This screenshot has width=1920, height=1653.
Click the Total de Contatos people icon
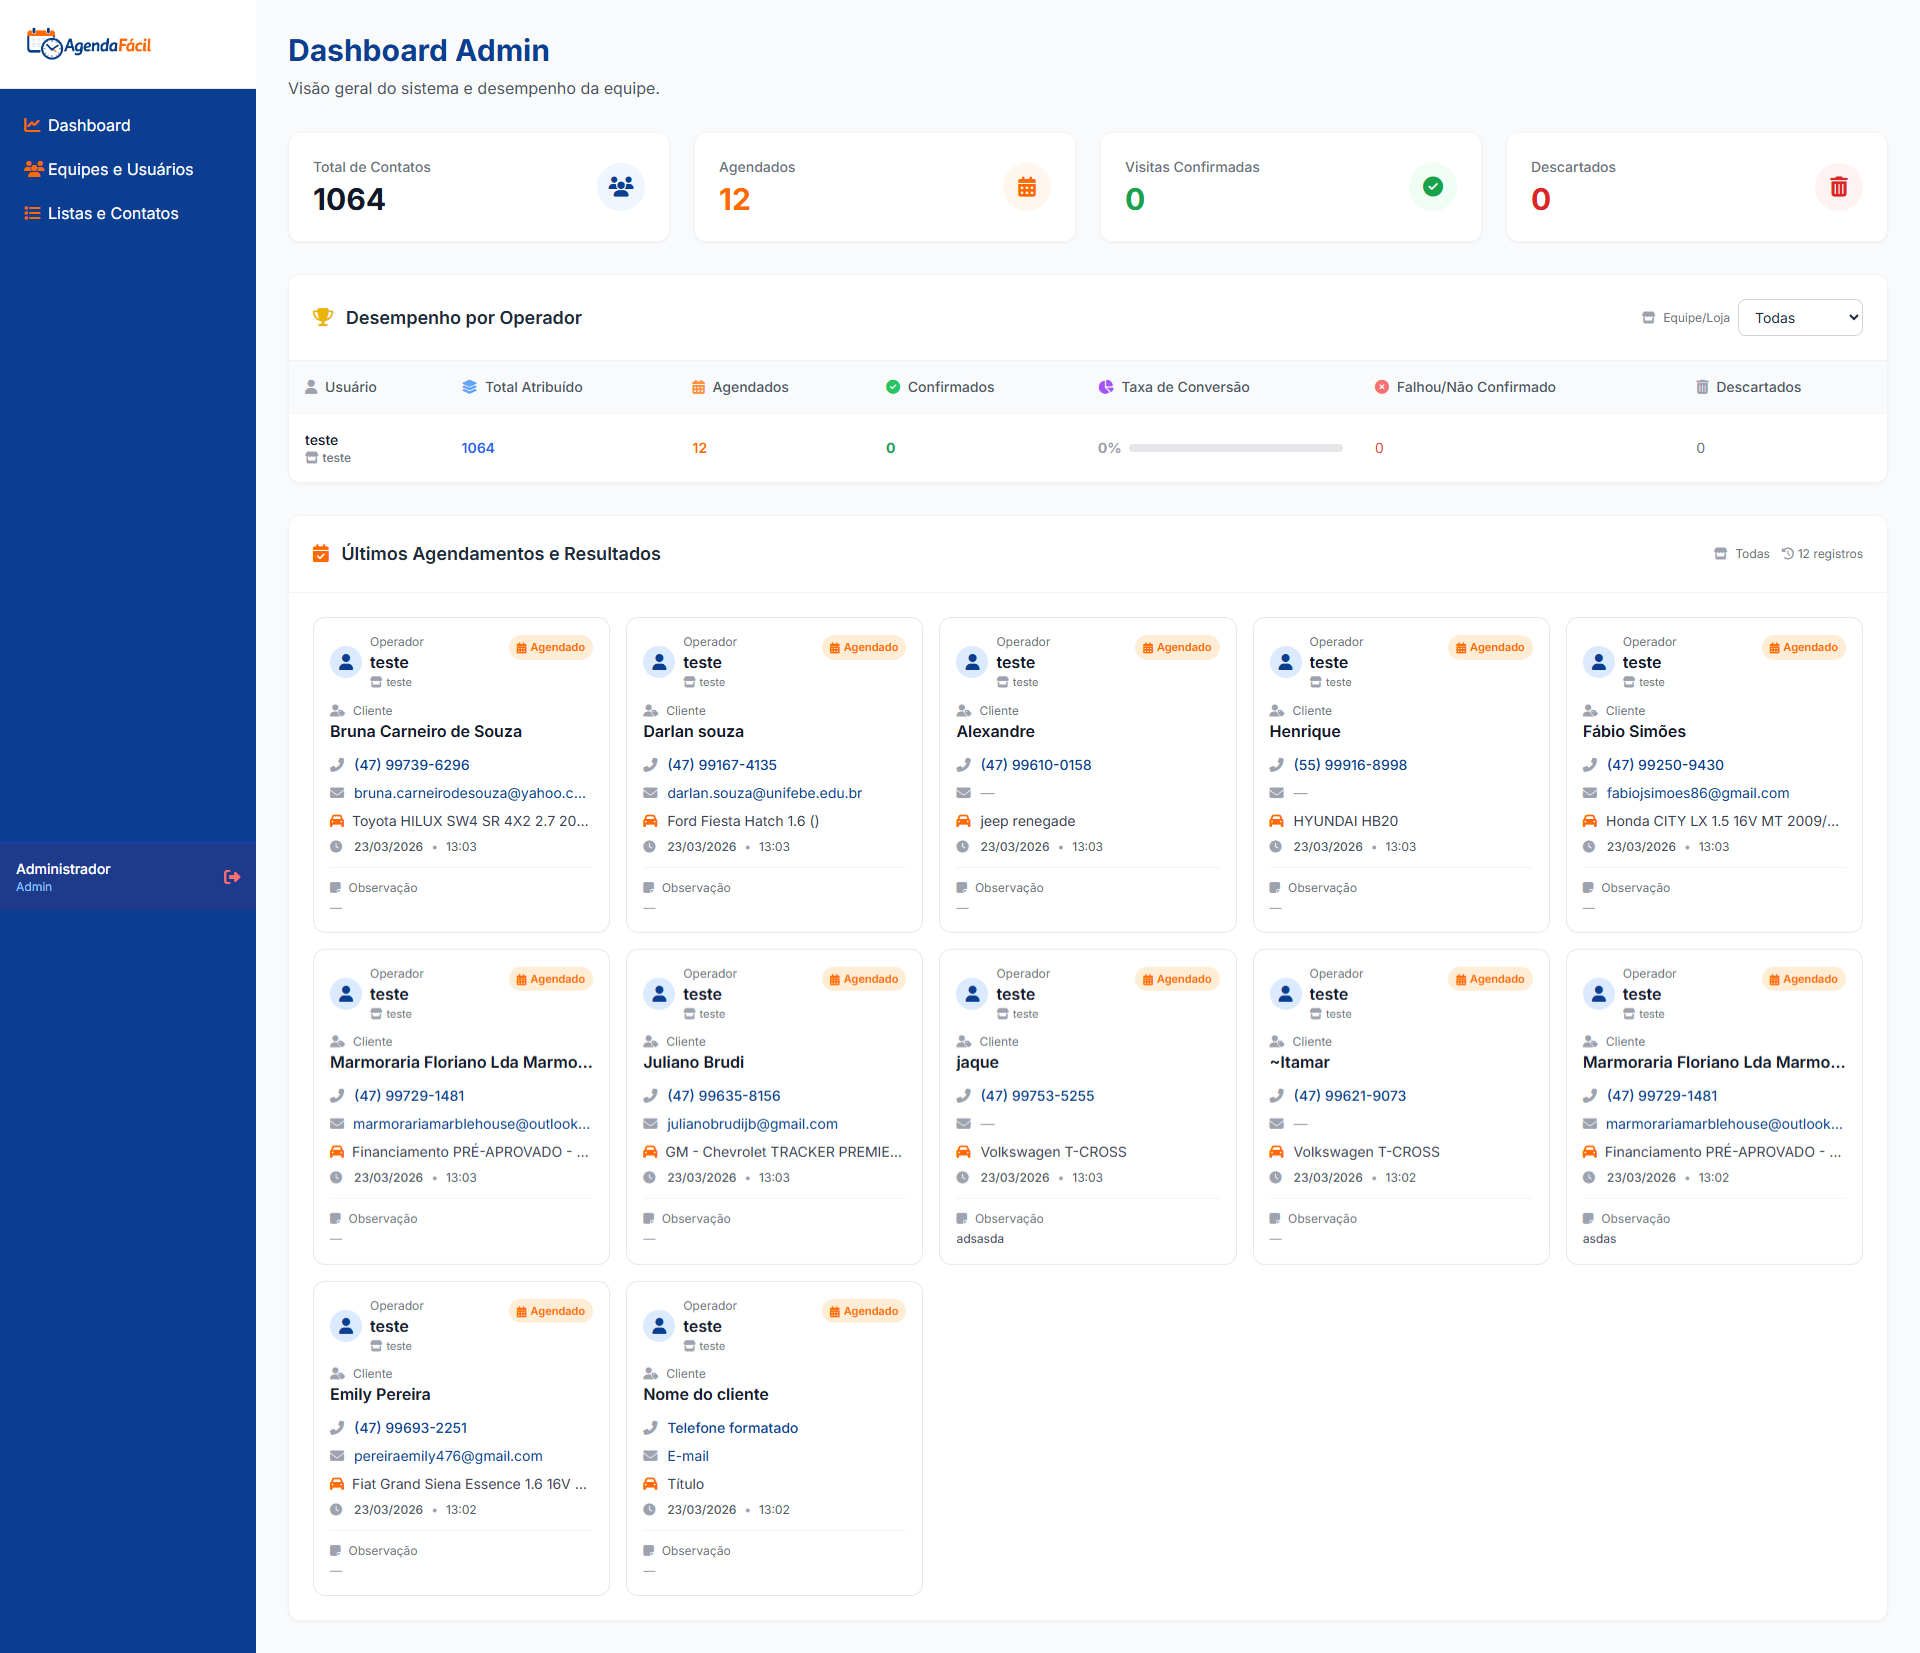click(621, 187)
